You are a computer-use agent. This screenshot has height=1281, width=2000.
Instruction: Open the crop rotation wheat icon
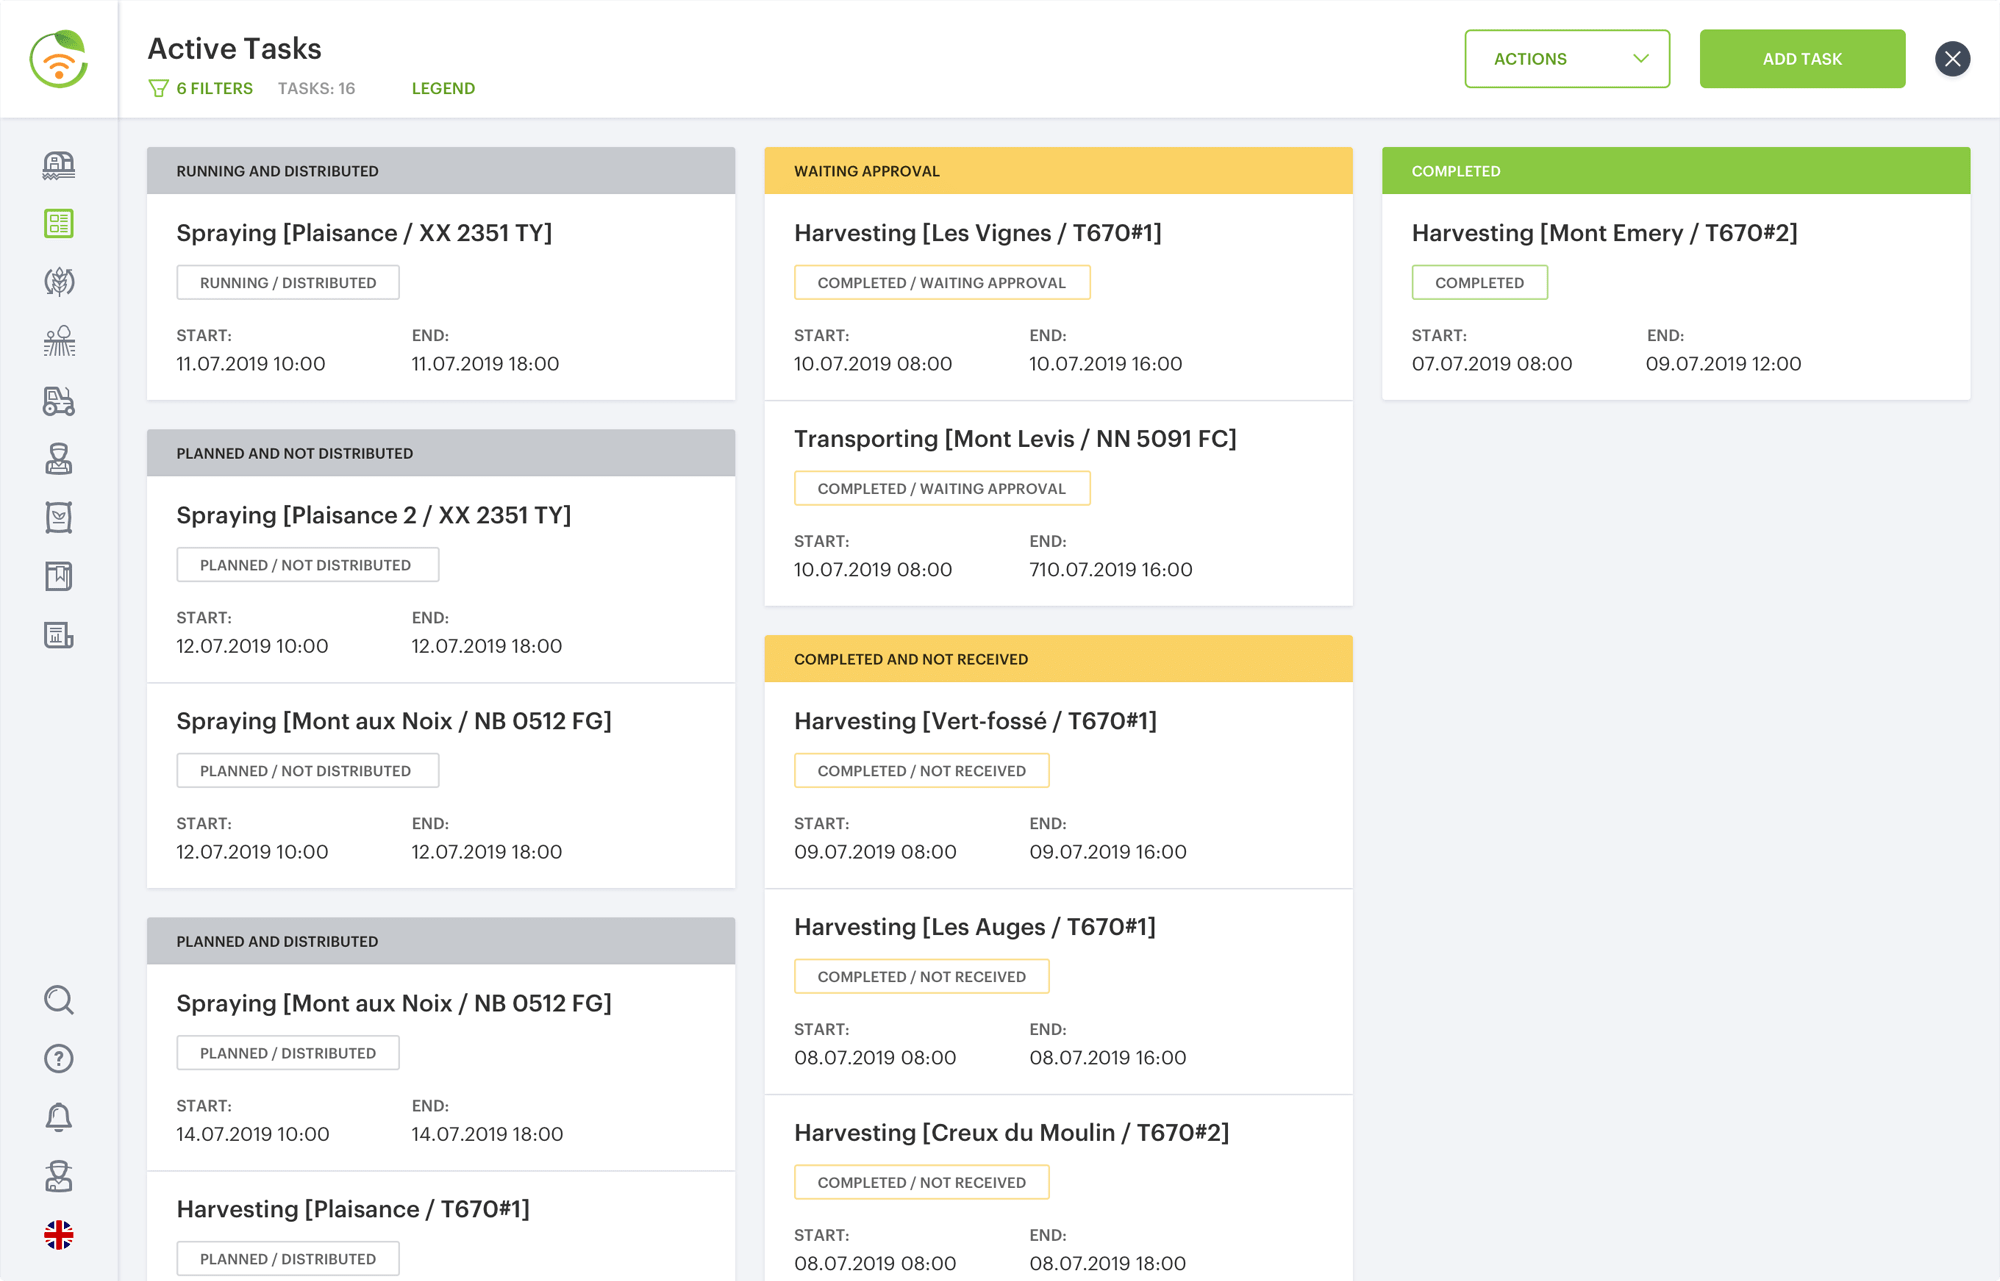tap(59, 282)
